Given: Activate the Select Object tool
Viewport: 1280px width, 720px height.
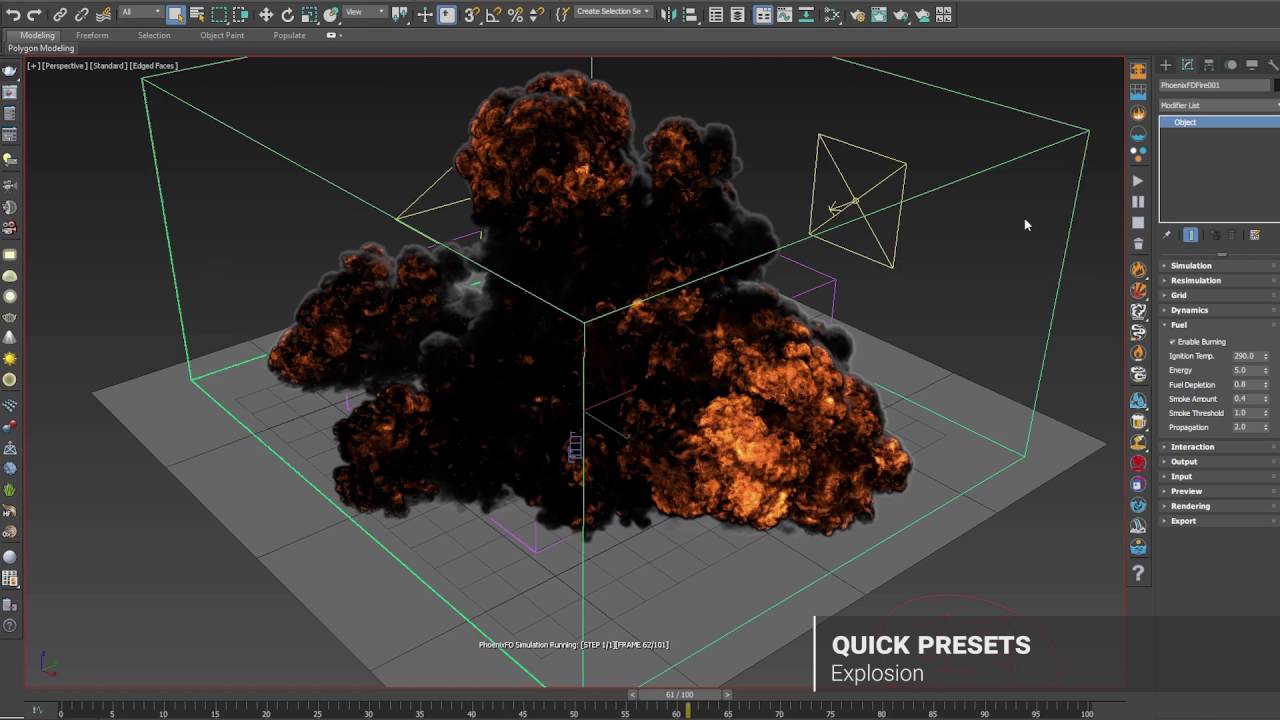Looking at the screenshot, I should [x=176, y=15].
